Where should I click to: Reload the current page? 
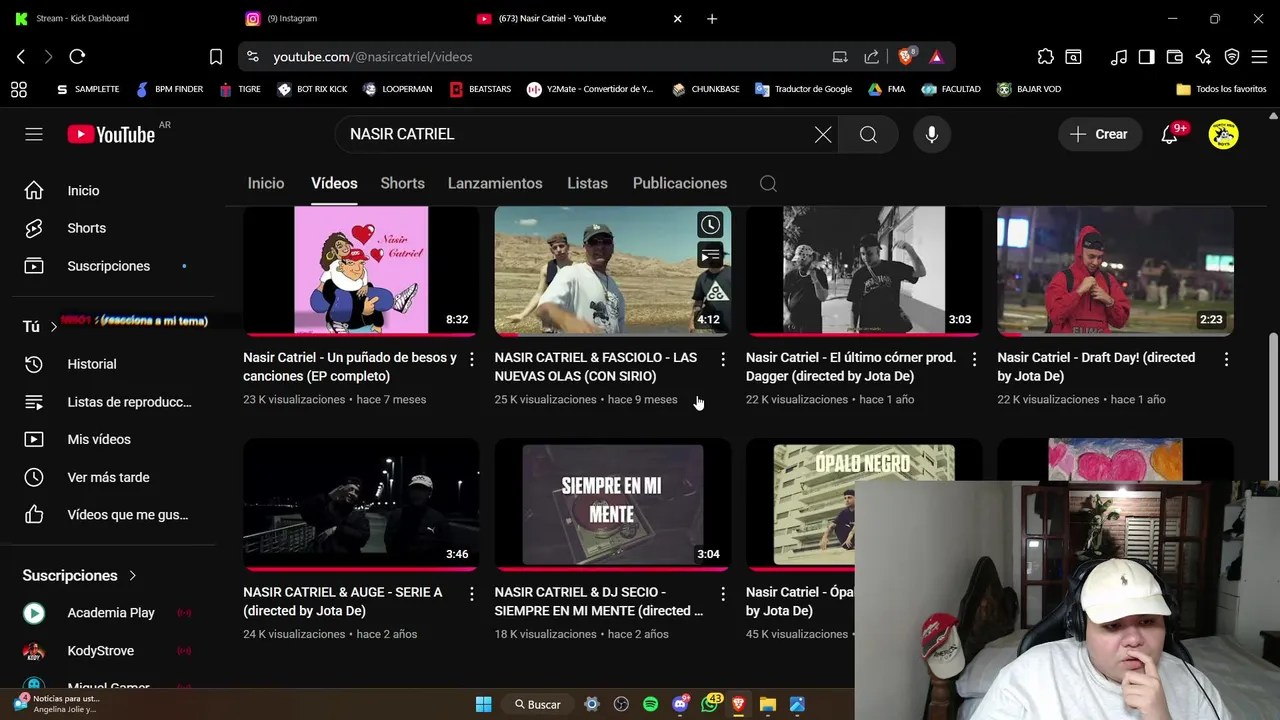[77, 57]
